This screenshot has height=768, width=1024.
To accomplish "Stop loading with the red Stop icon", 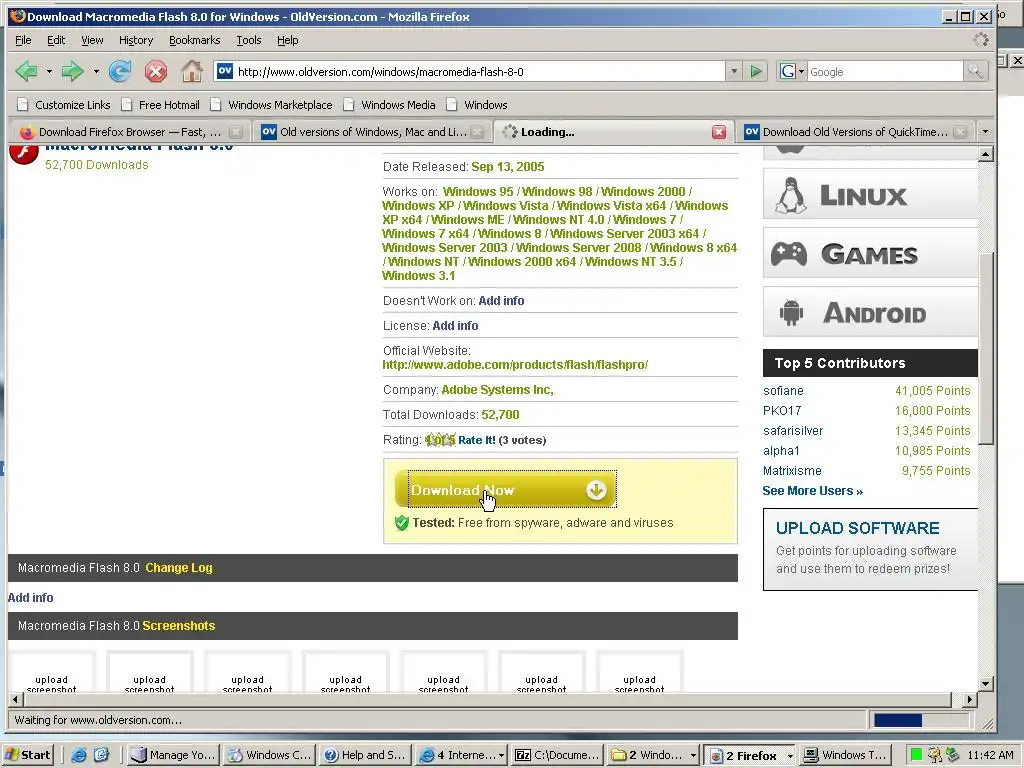I will 155,71.
